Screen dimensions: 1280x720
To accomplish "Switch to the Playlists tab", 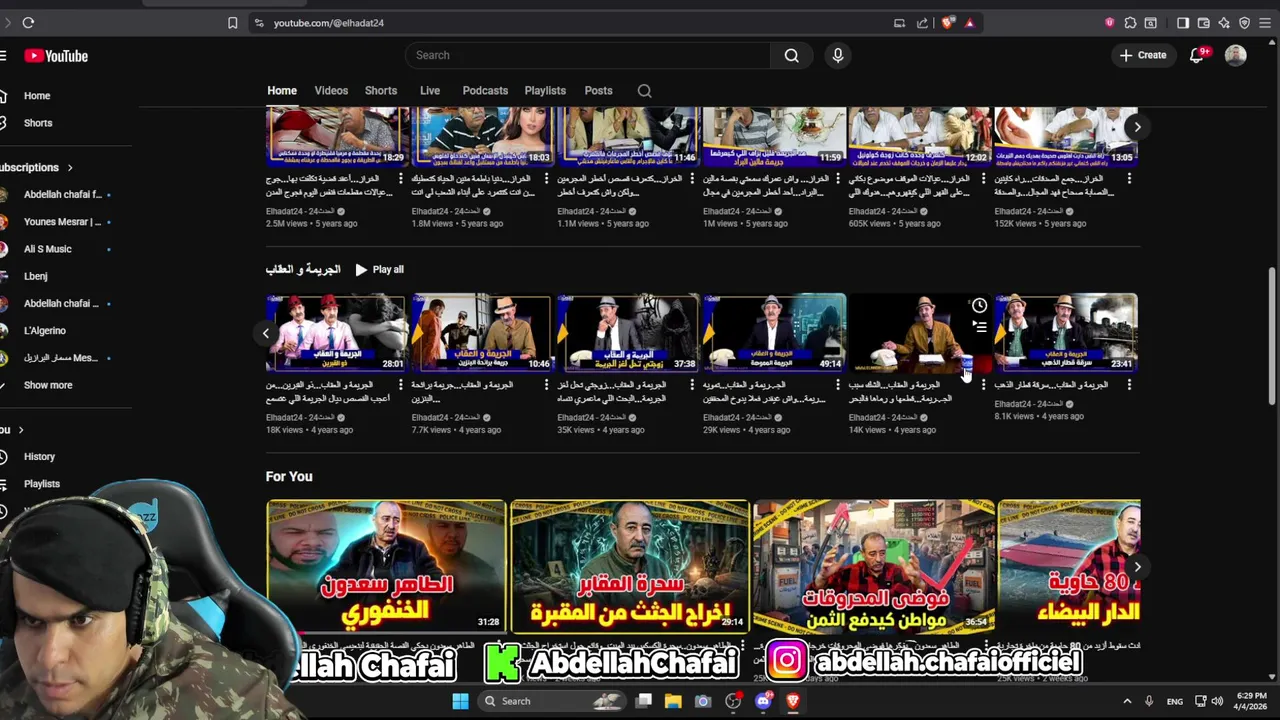I will click(x=545, y=91).
